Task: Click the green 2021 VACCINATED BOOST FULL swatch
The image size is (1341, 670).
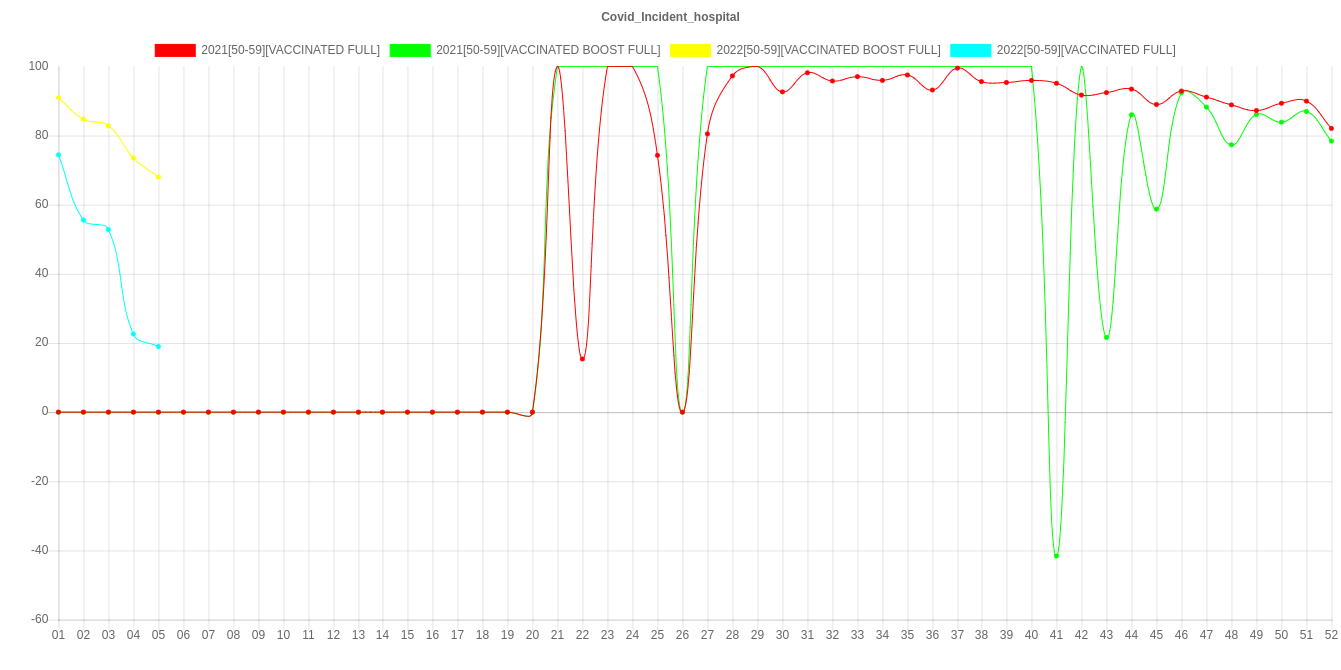Action: 409,50
